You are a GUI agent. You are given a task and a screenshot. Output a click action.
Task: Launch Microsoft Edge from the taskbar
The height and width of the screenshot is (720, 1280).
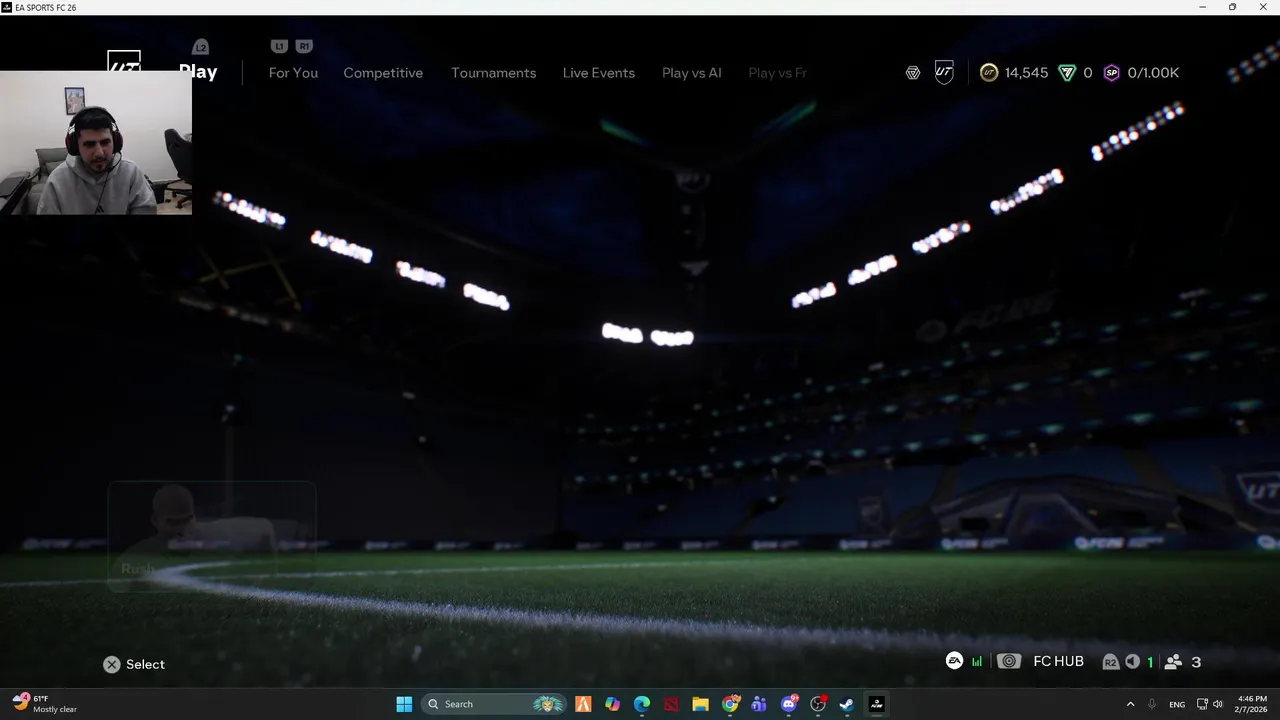(x=642, y=704)
